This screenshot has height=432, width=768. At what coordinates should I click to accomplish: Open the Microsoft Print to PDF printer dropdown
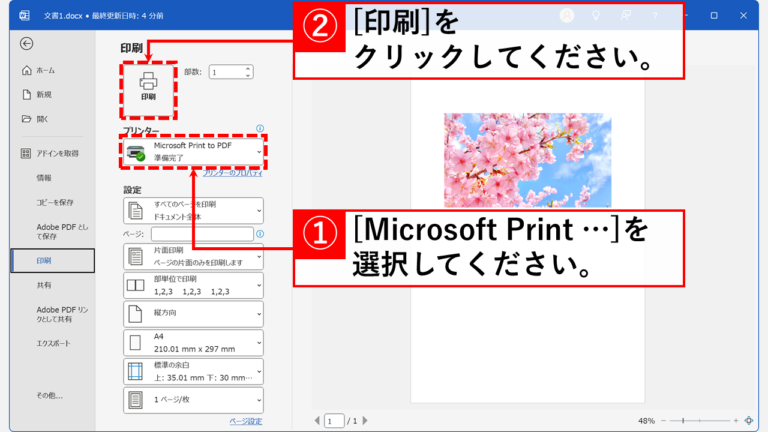tap(193, 151)
